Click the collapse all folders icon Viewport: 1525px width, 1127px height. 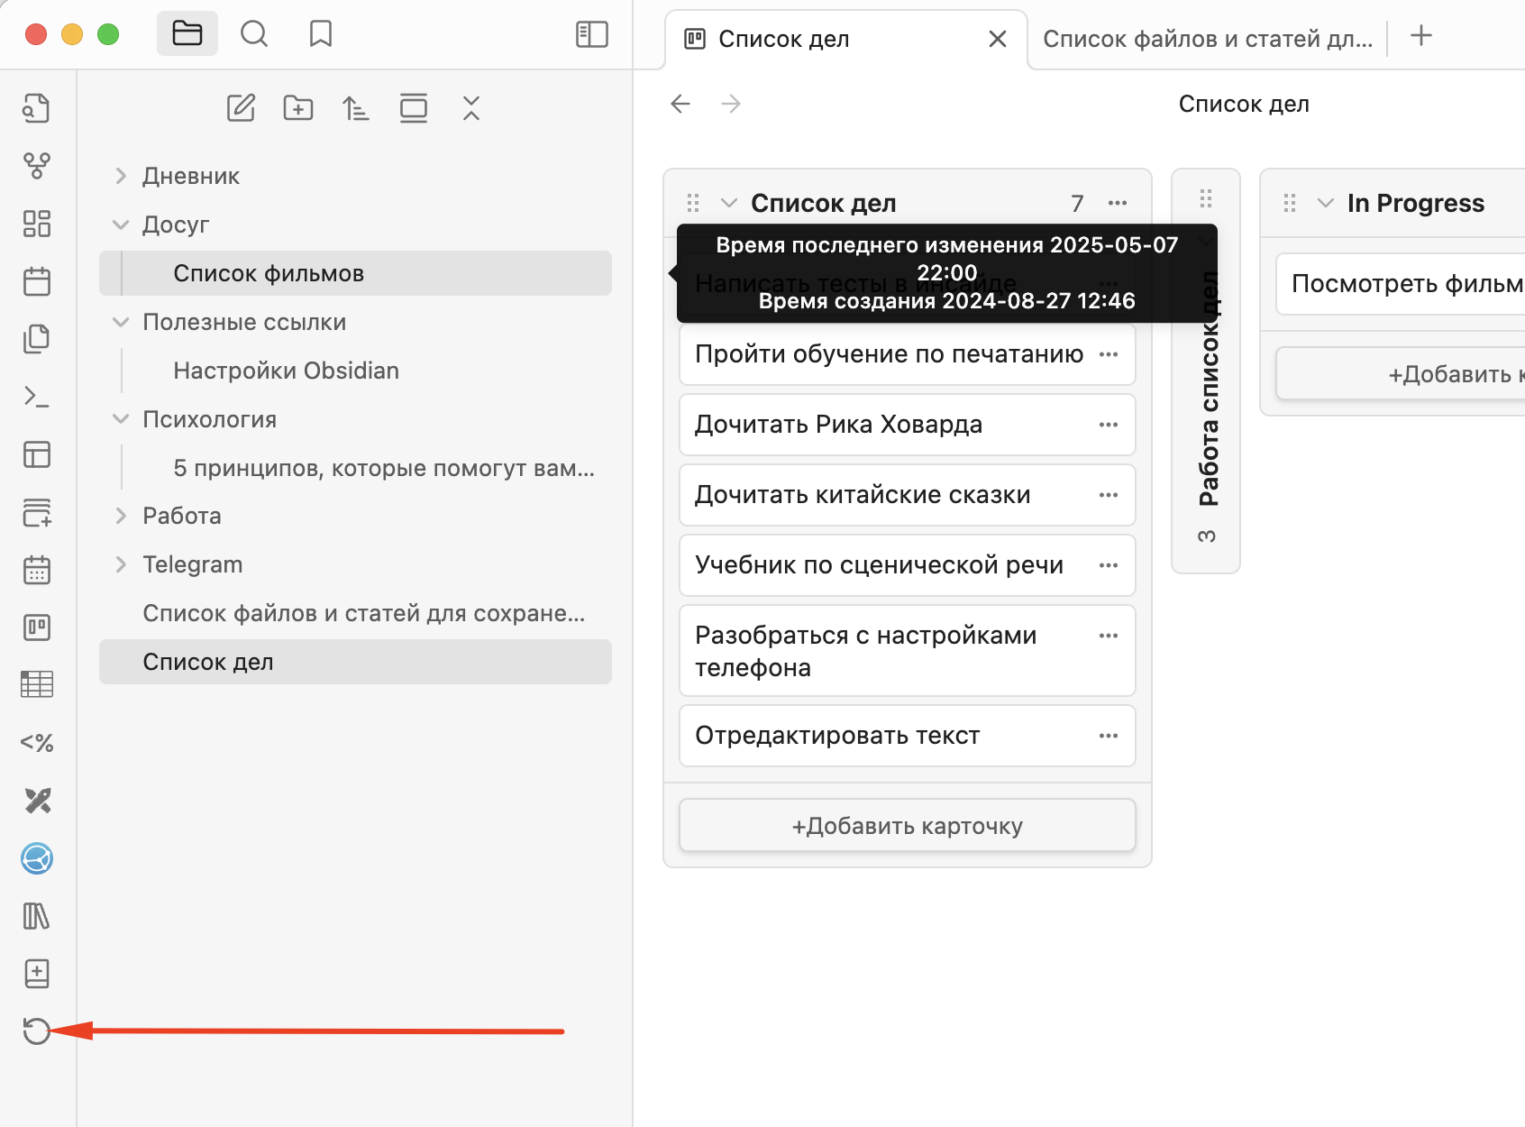471,108
